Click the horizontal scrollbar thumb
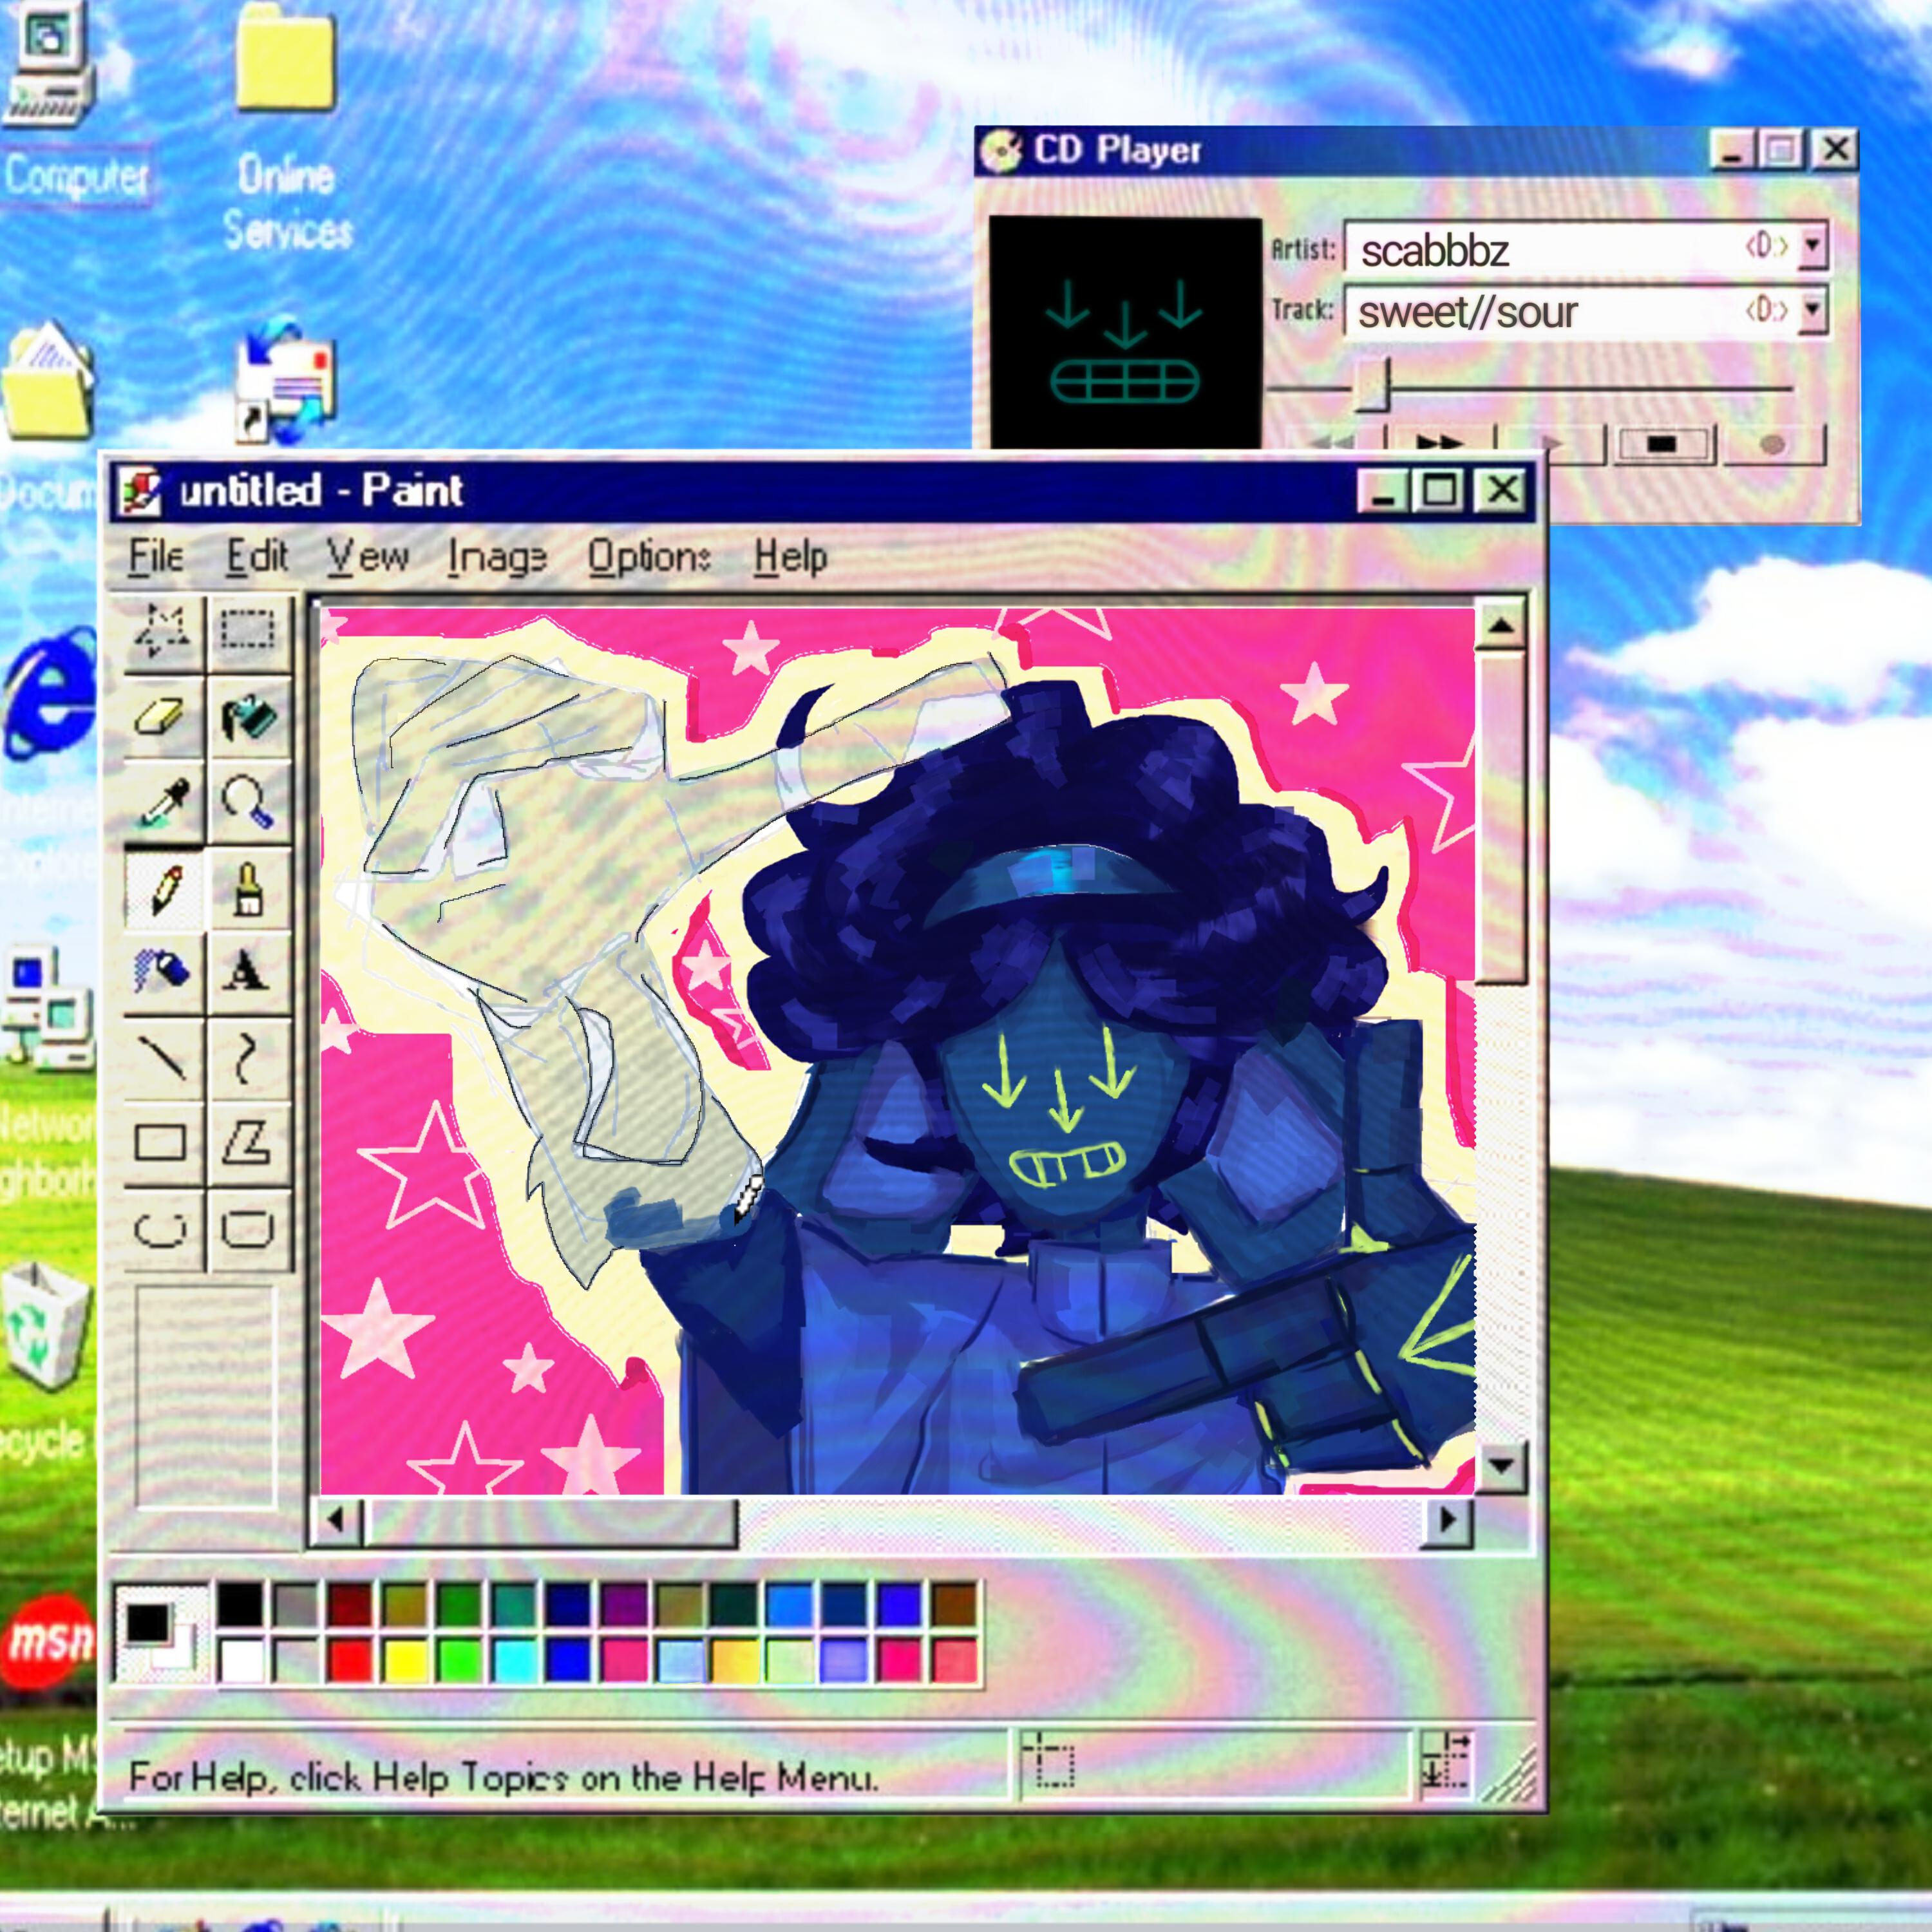This screenshot has height=1932, width=1932. [552, 1523]
